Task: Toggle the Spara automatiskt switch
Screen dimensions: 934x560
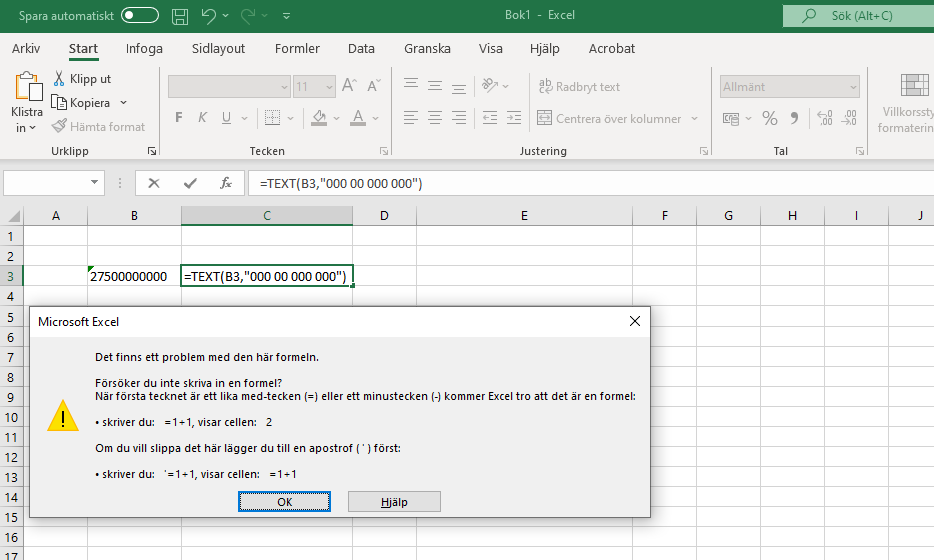Action: tap(140, 15)
